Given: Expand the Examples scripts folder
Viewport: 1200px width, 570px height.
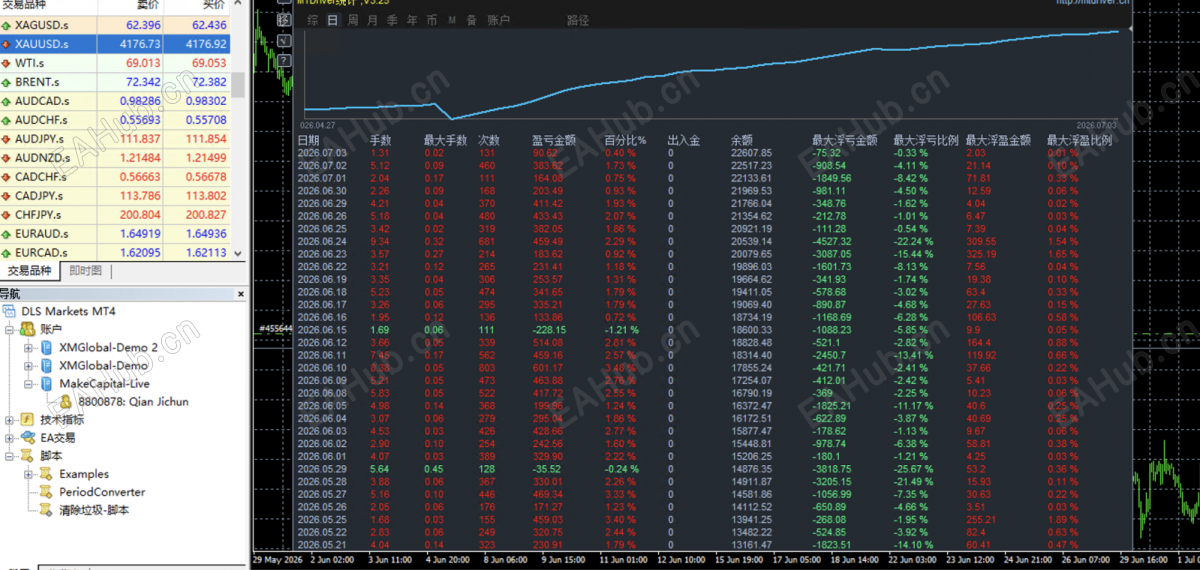Looking at the screenshot, I should (28, 474).
